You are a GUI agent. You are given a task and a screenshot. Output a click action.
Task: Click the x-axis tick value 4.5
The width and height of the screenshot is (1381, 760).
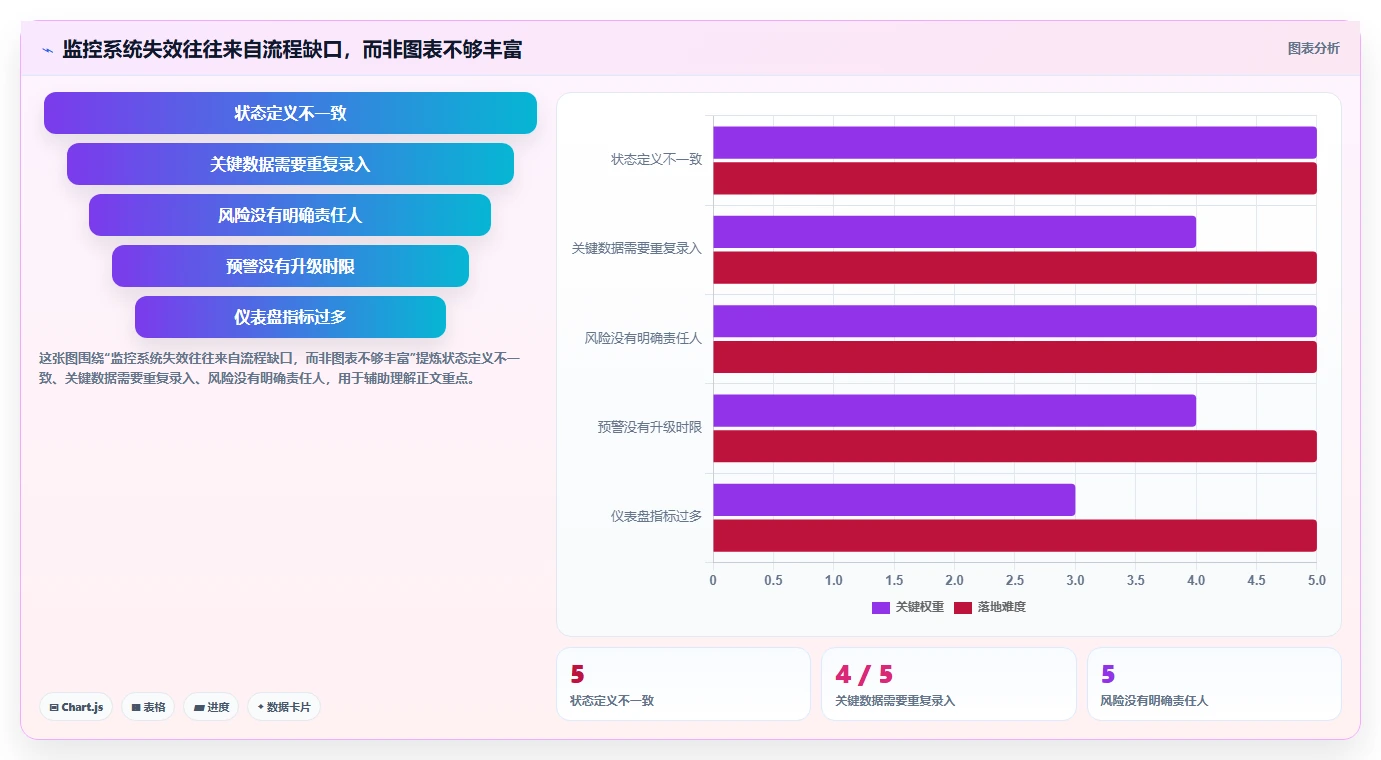[x=1257, y=580]
